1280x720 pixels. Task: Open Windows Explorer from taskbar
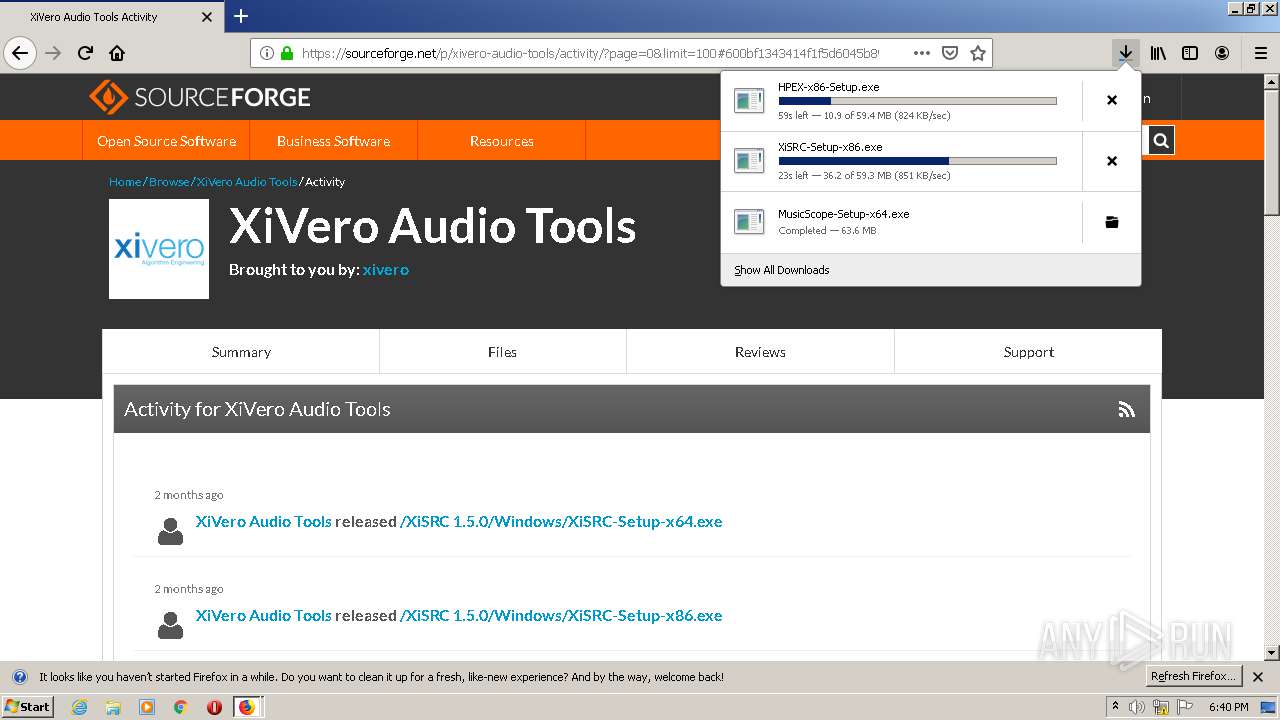tap(113, 707)
